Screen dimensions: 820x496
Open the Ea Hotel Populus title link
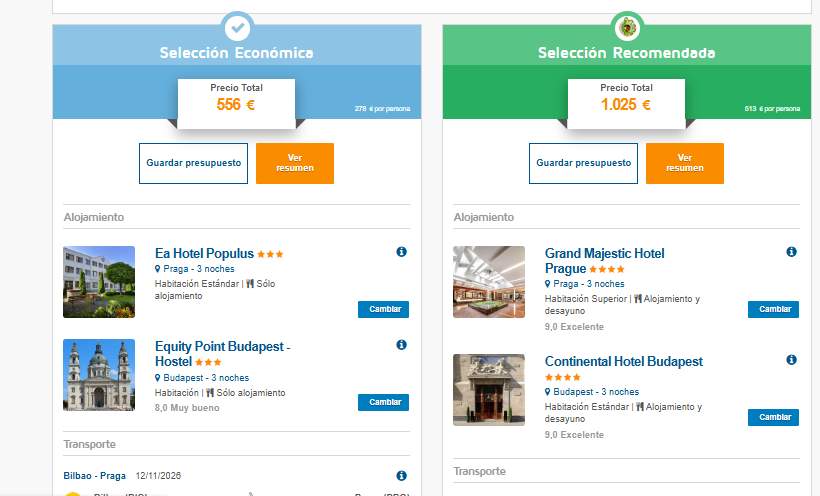(204, 253)
